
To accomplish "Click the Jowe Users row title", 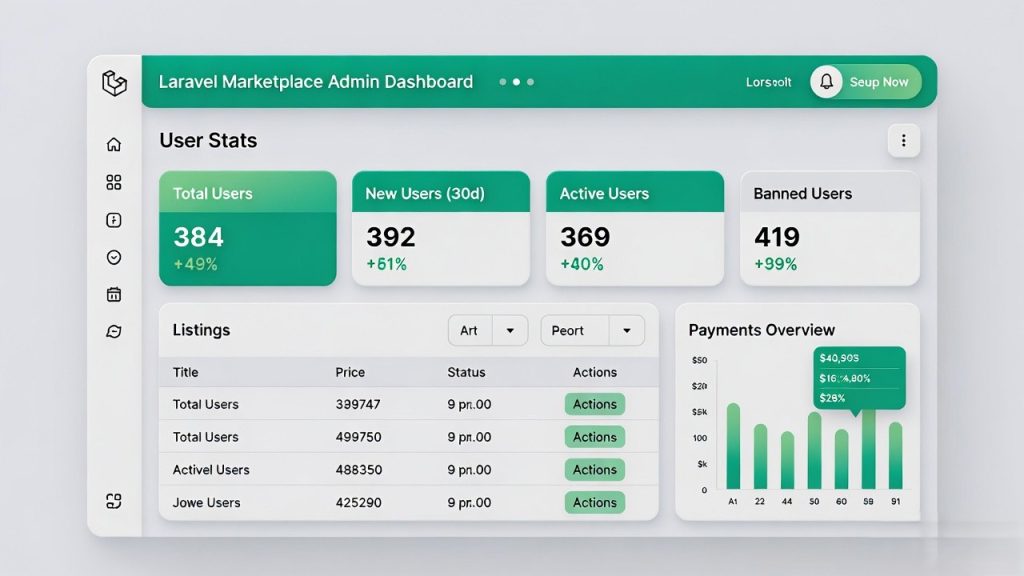I will [206, 502].
